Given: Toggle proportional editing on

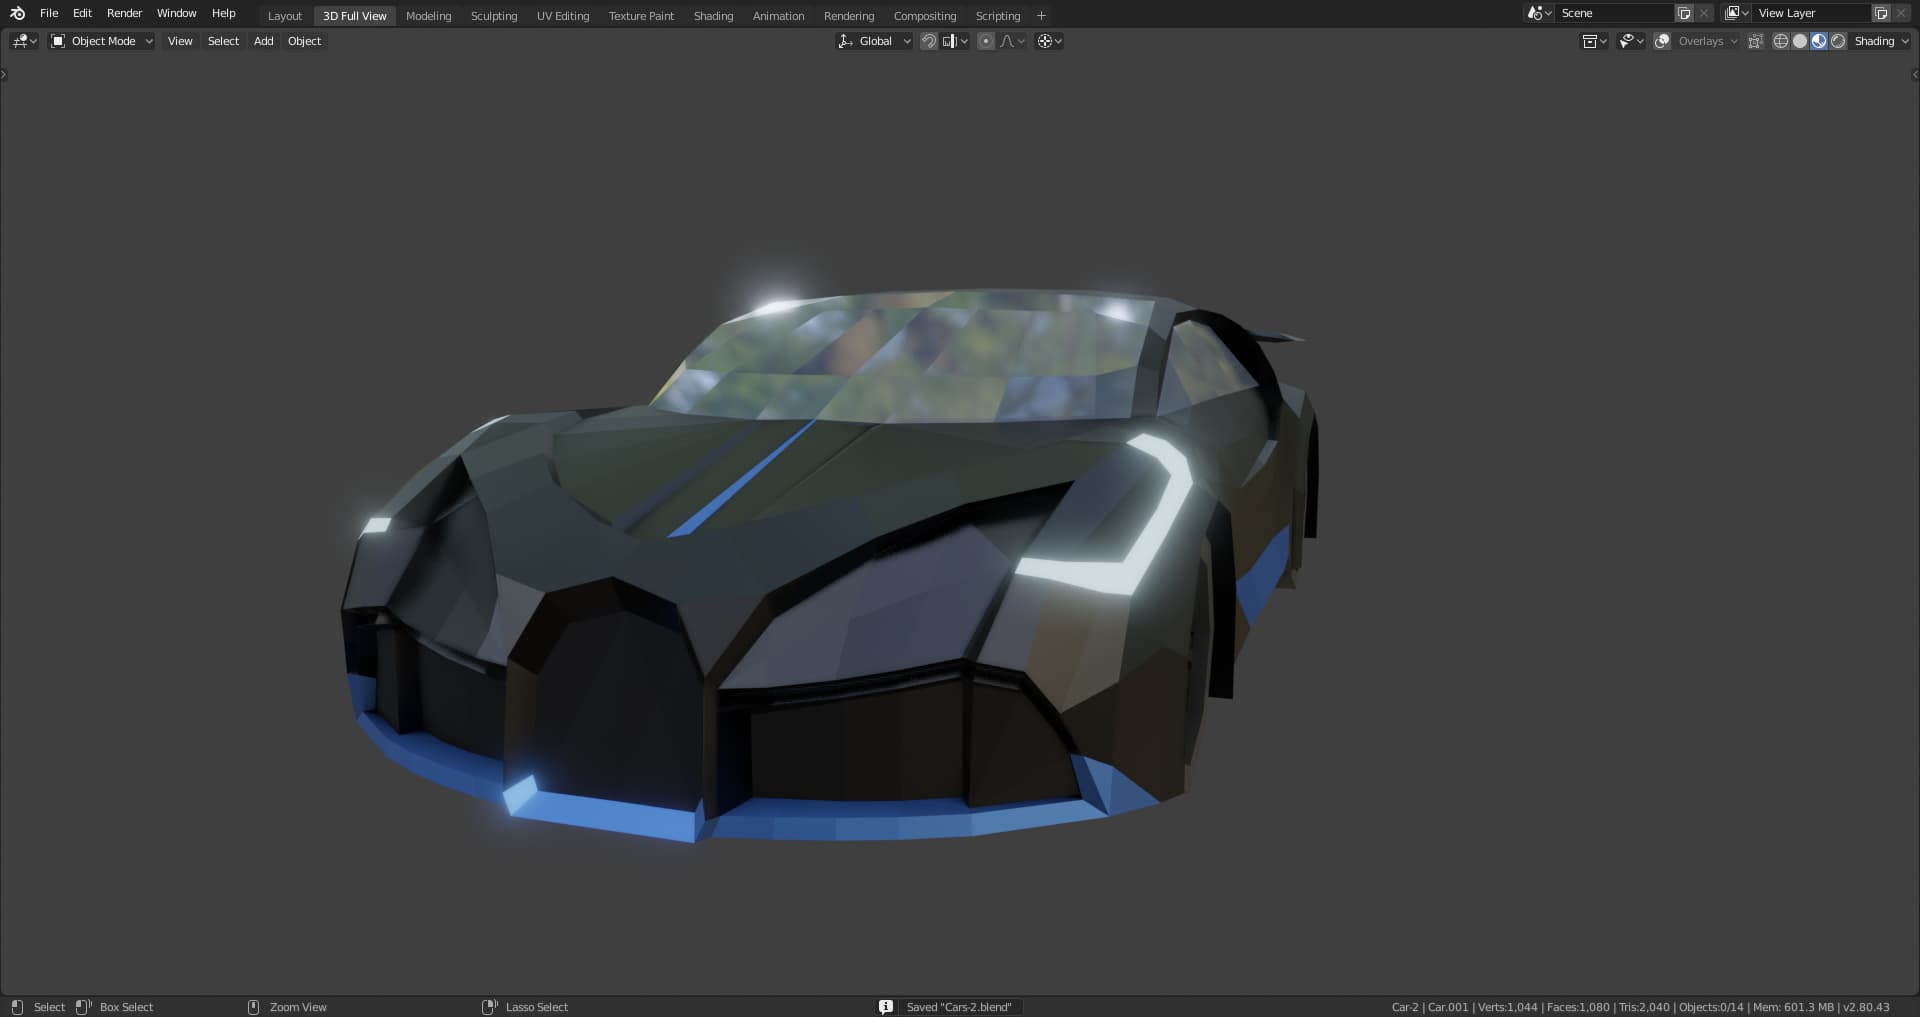Looking at the screenshot, I should (x=986, y=41).
